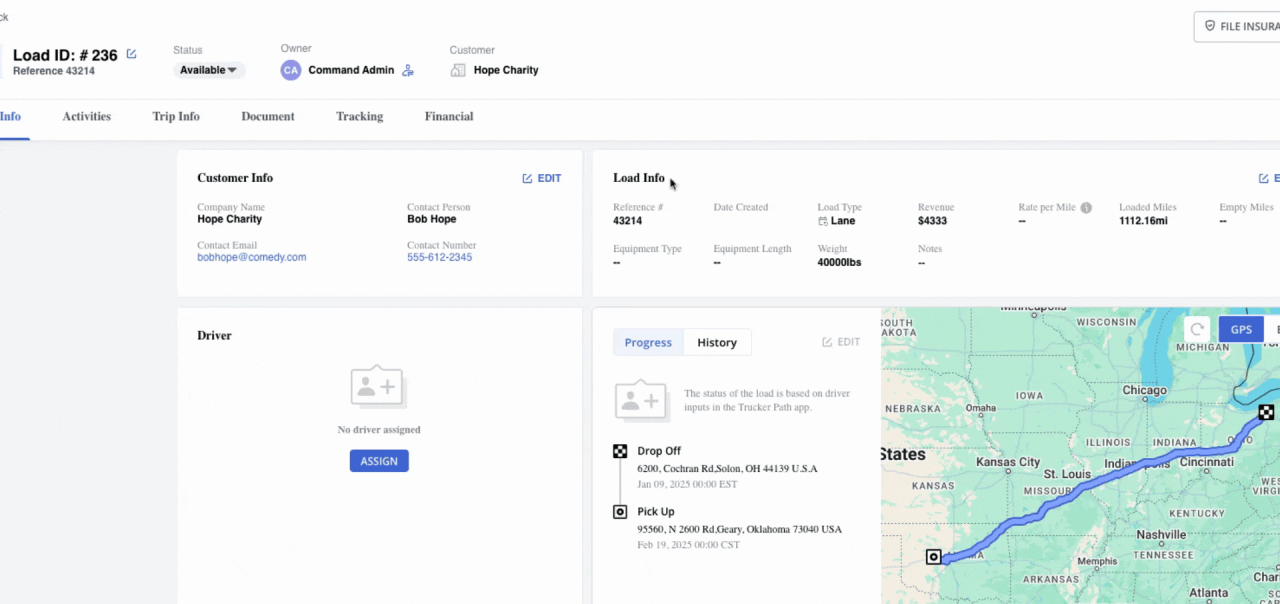Open the Trip Info tab
The width and height of the screenshot is (1280, 604).
[176, 116]
